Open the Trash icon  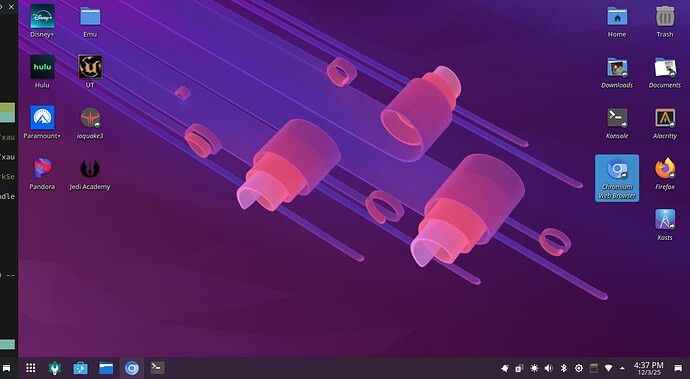click(x=665, y=17)
